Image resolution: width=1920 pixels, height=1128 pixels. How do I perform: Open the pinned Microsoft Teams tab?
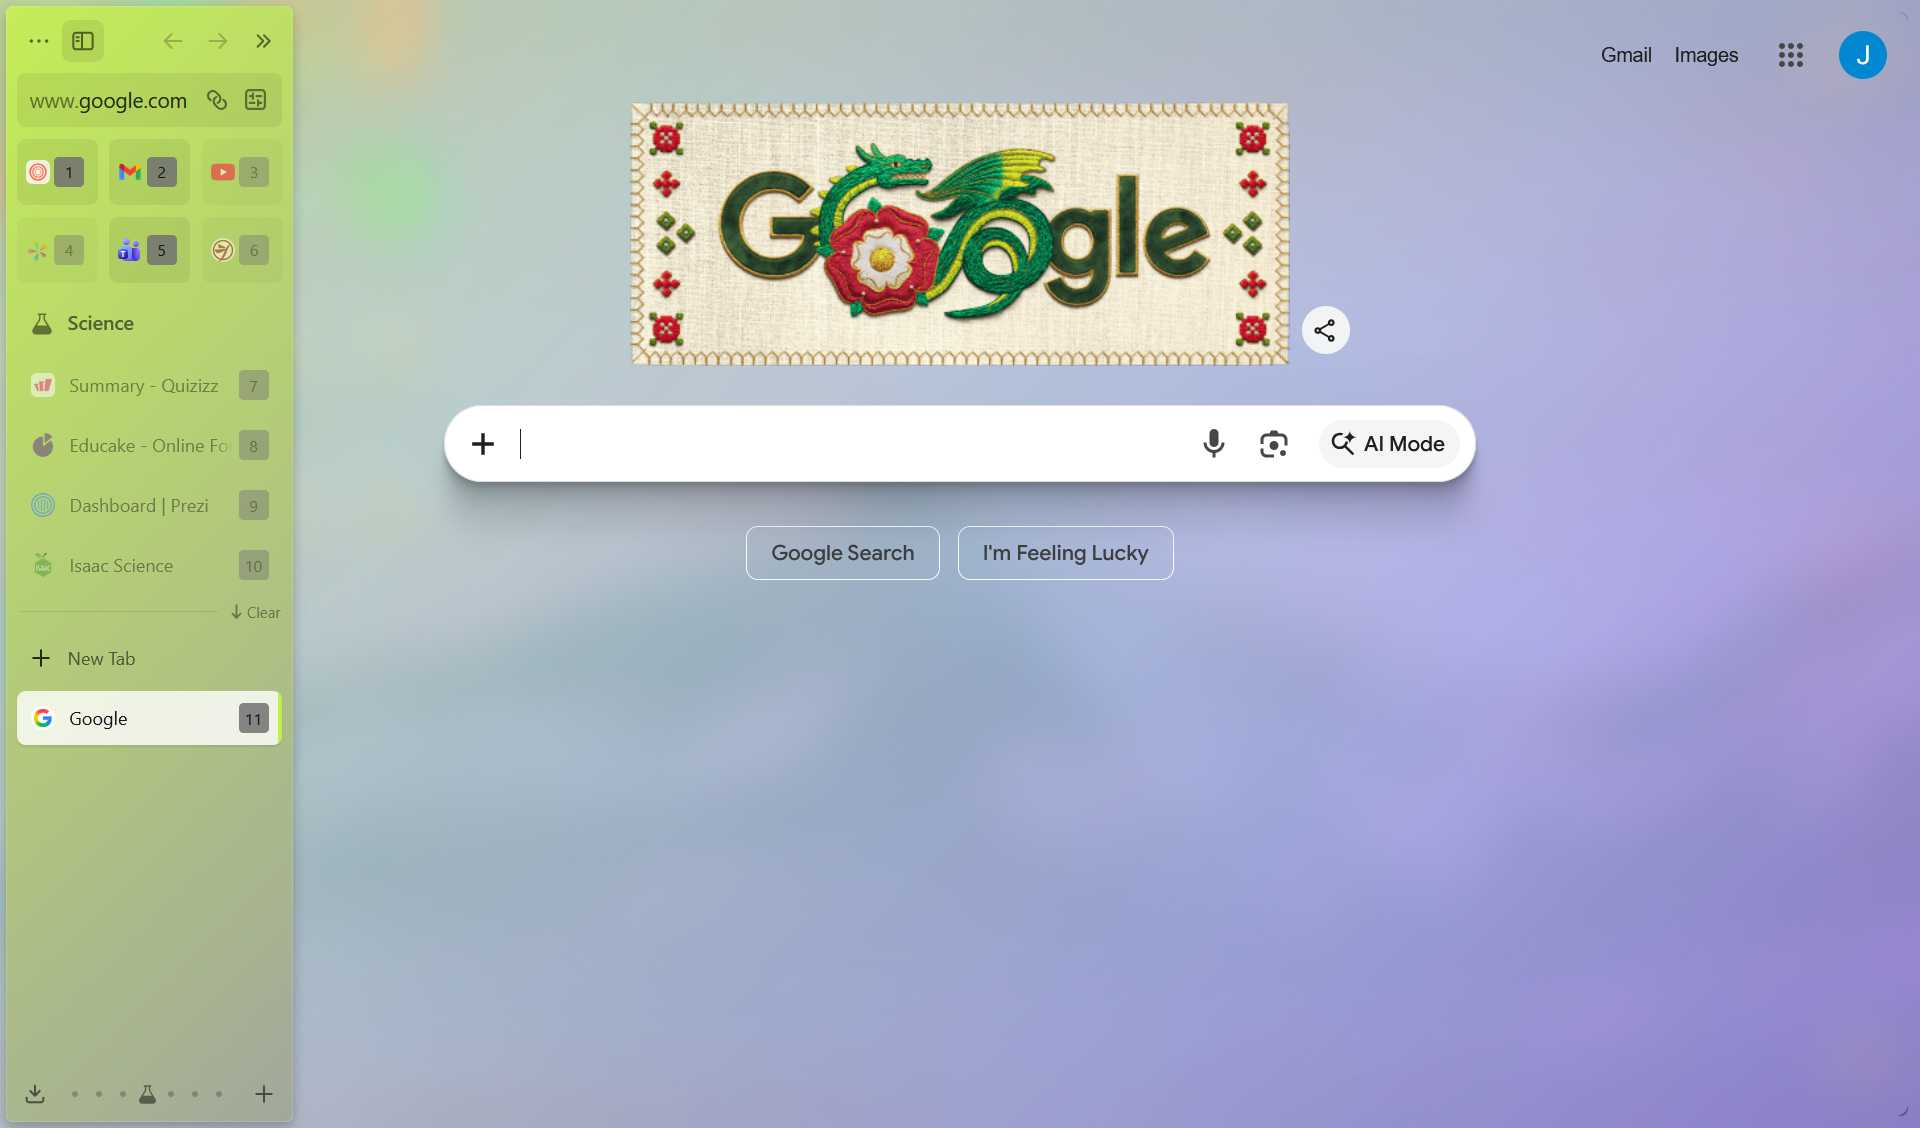pyautogui.click(x=149, y=250)
